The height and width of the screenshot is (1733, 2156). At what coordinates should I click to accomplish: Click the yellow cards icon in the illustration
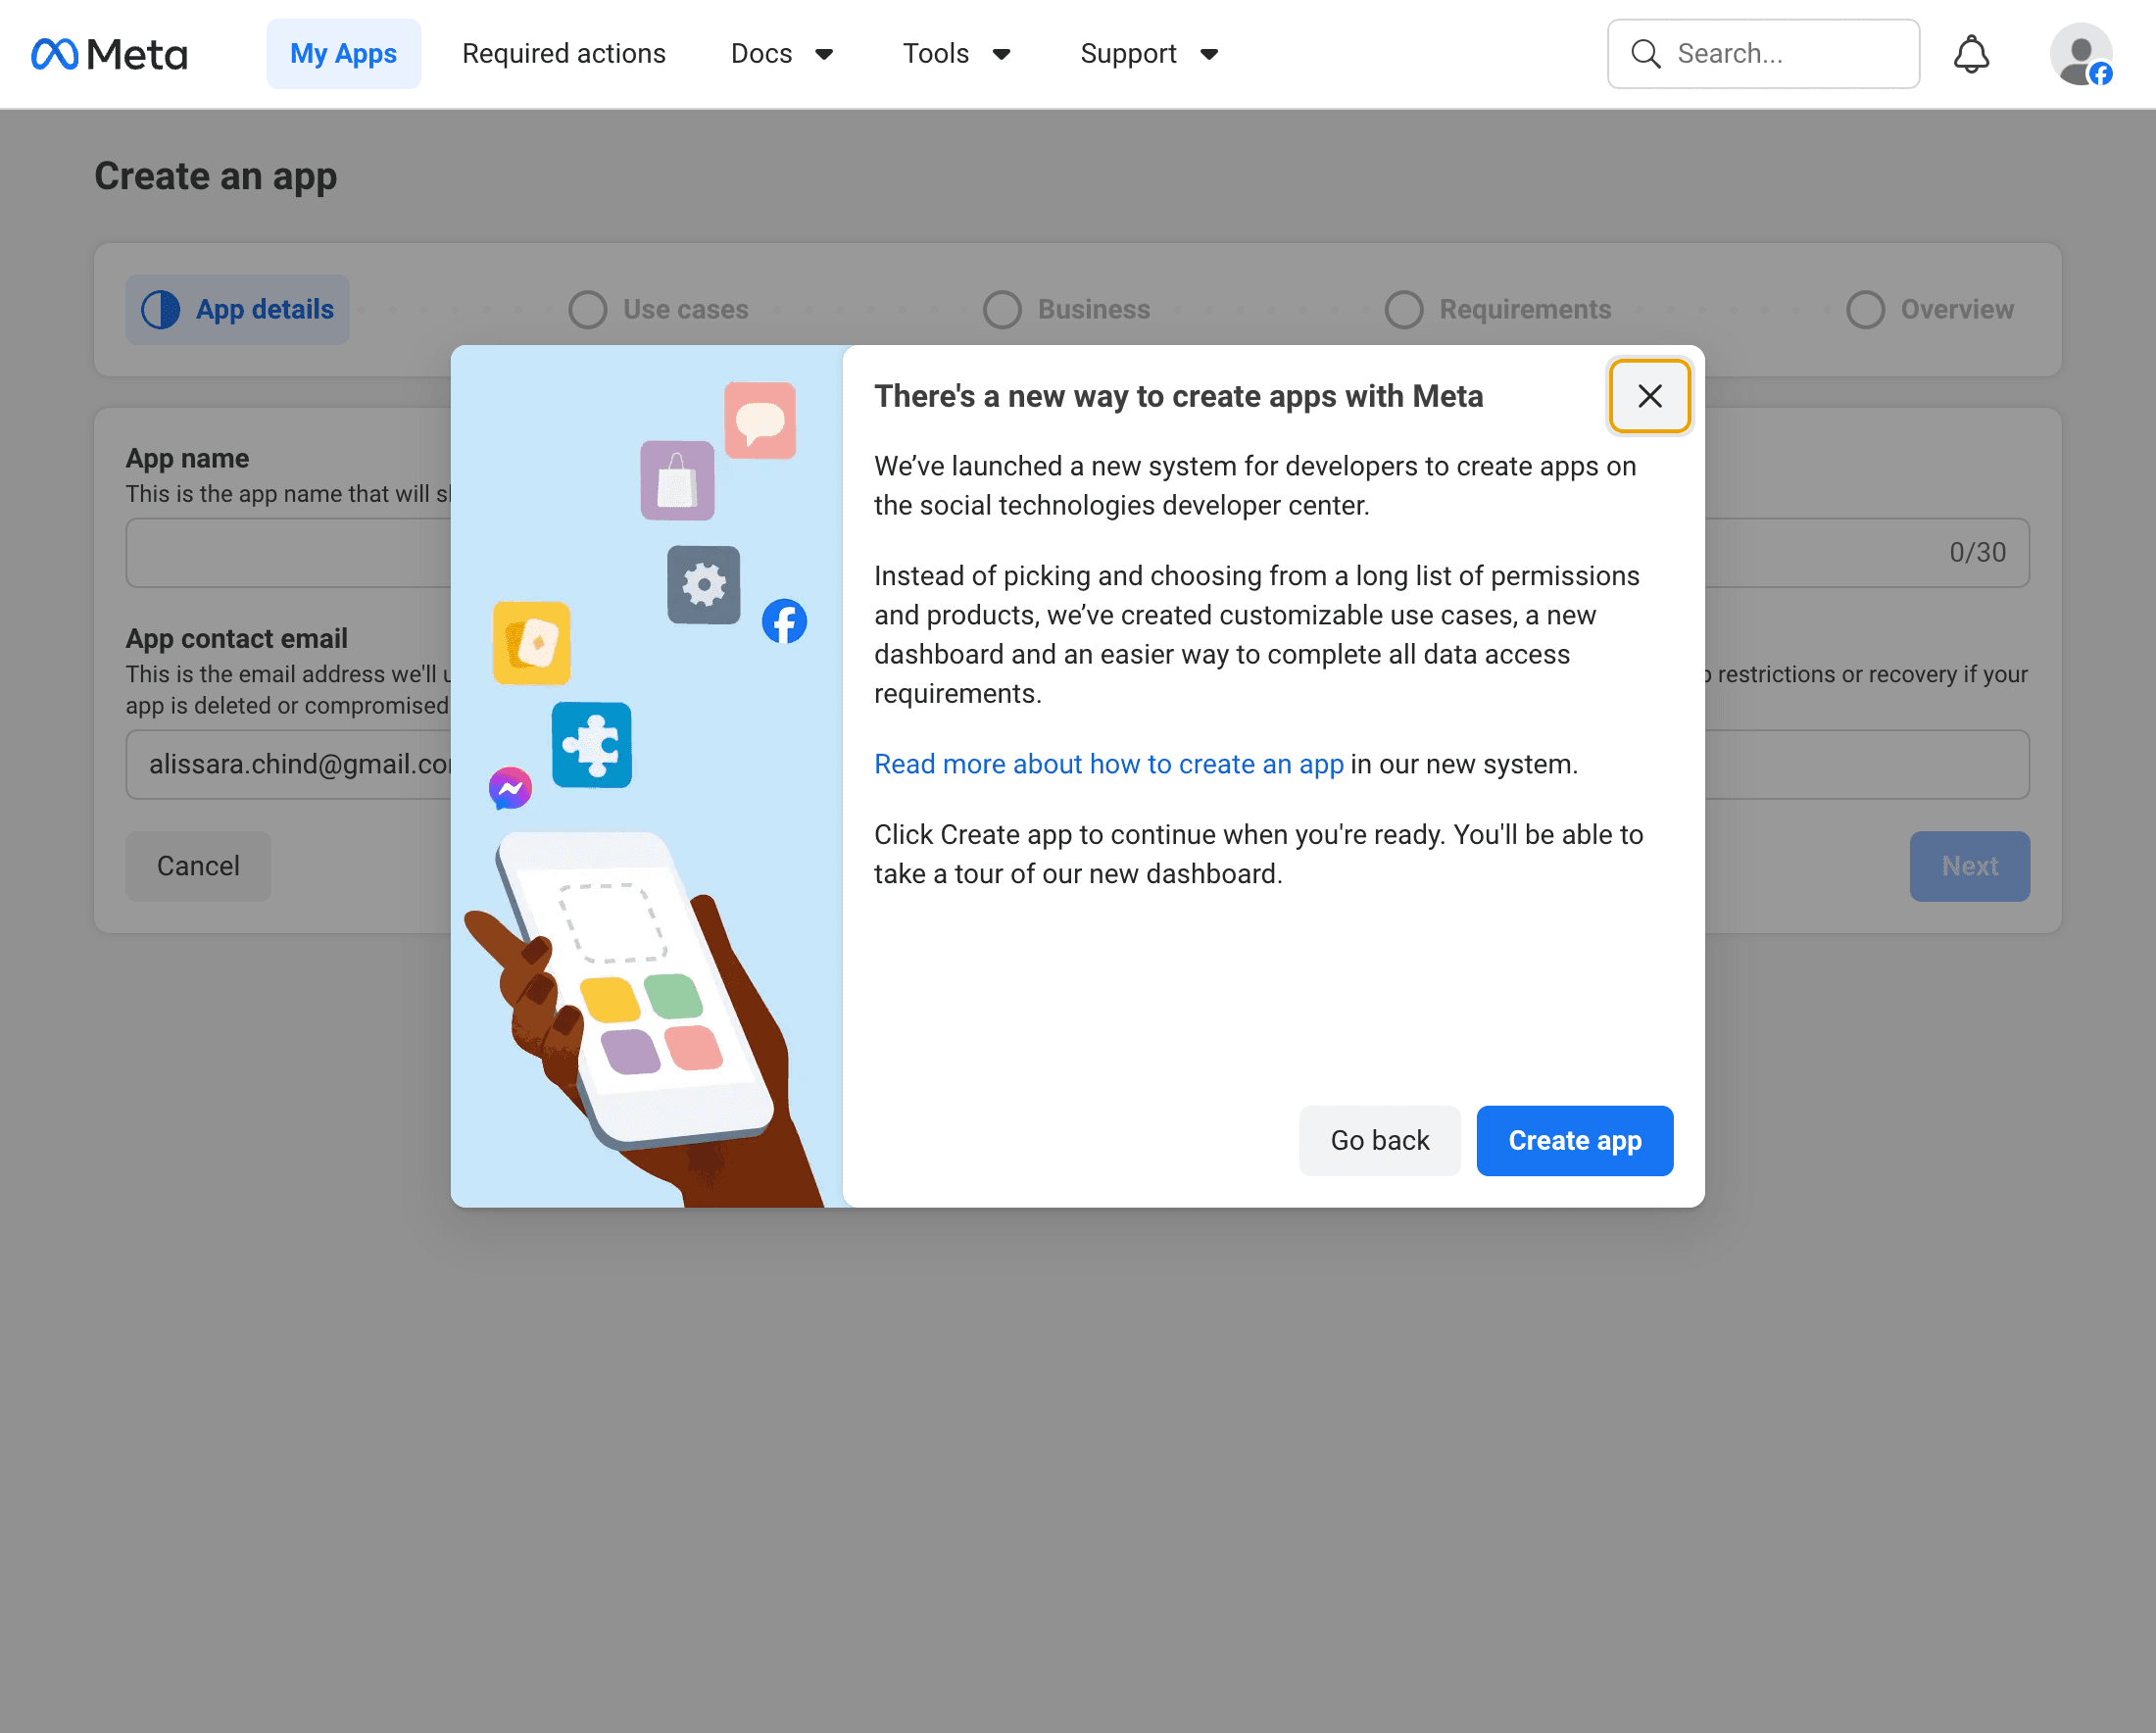[532, 643]
